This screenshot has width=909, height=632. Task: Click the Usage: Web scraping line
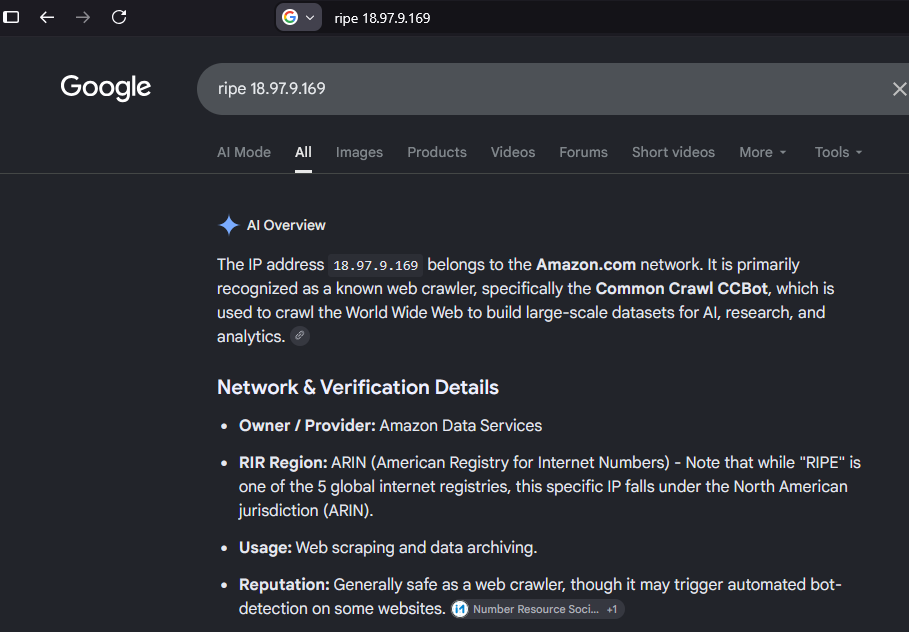[388, 548]
